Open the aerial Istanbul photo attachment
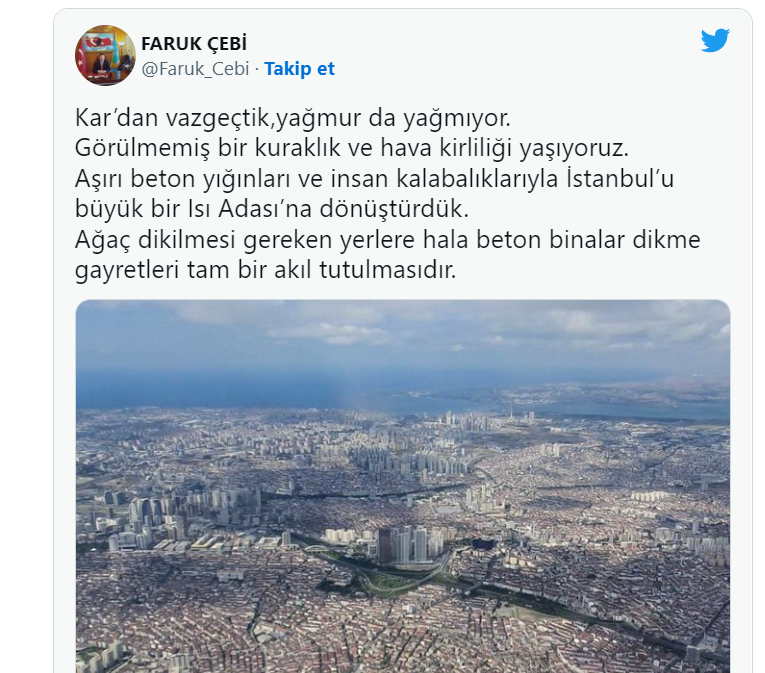This screenshot has height=673, width=765. (403, 486)
